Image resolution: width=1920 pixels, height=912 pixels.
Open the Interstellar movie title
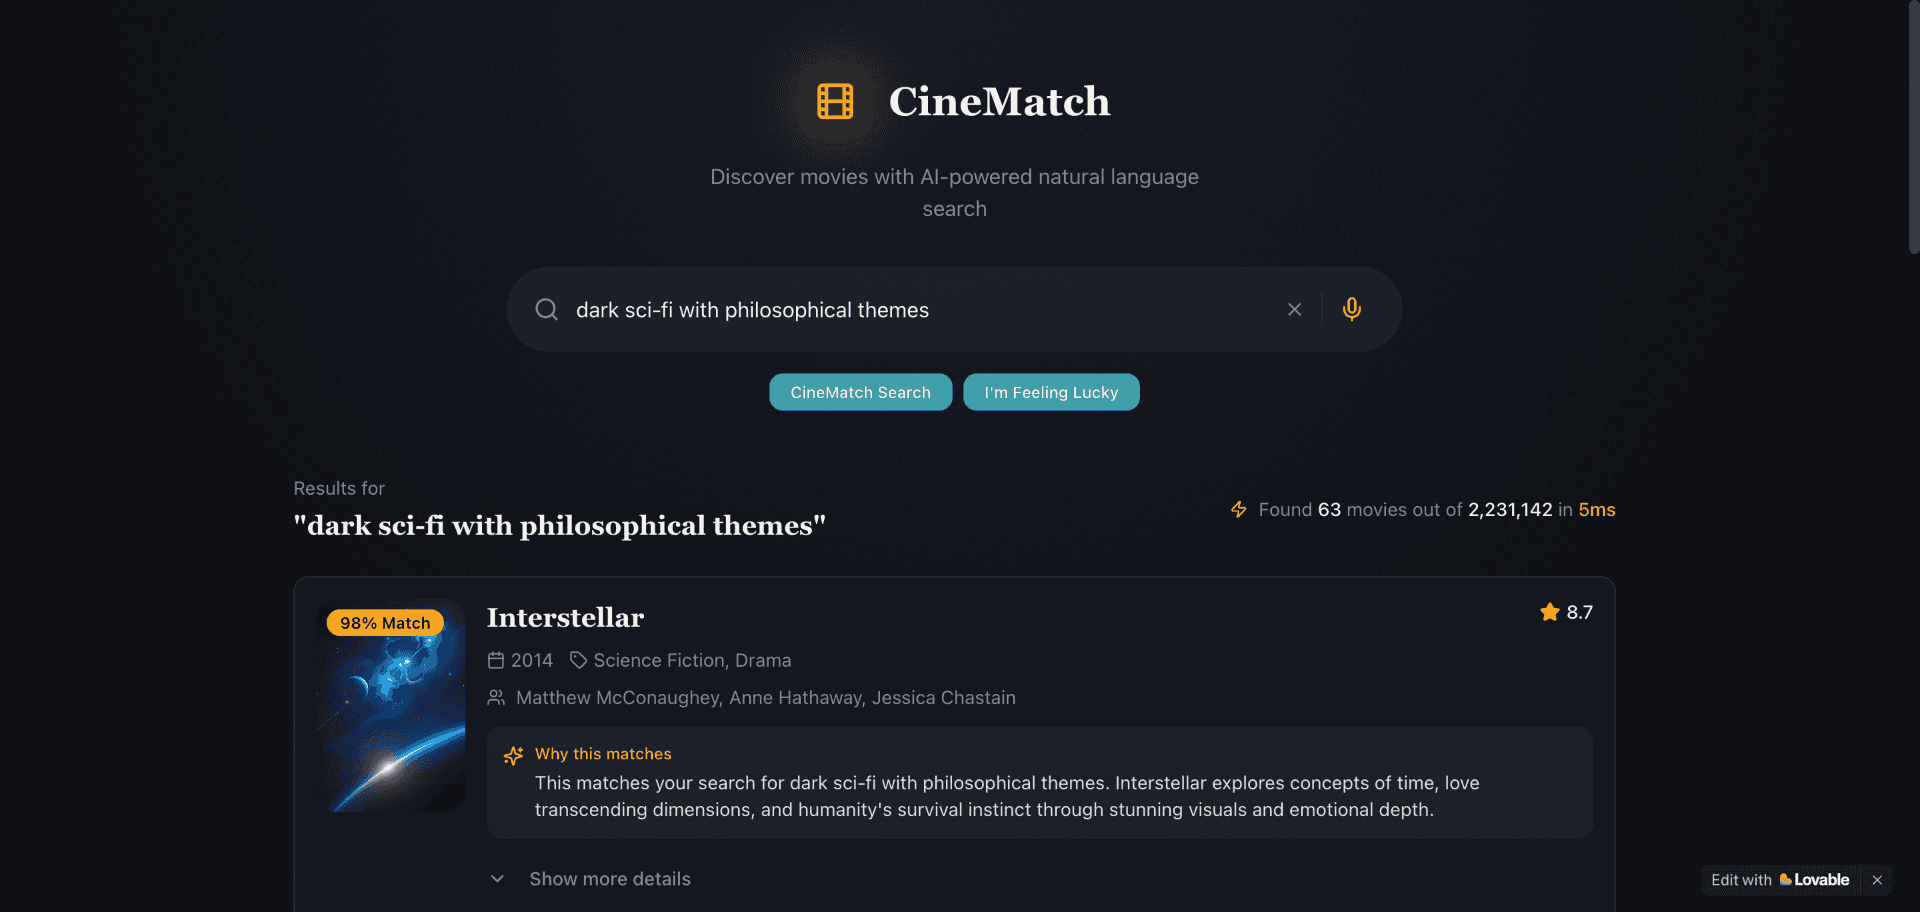[x=565, y=617]
